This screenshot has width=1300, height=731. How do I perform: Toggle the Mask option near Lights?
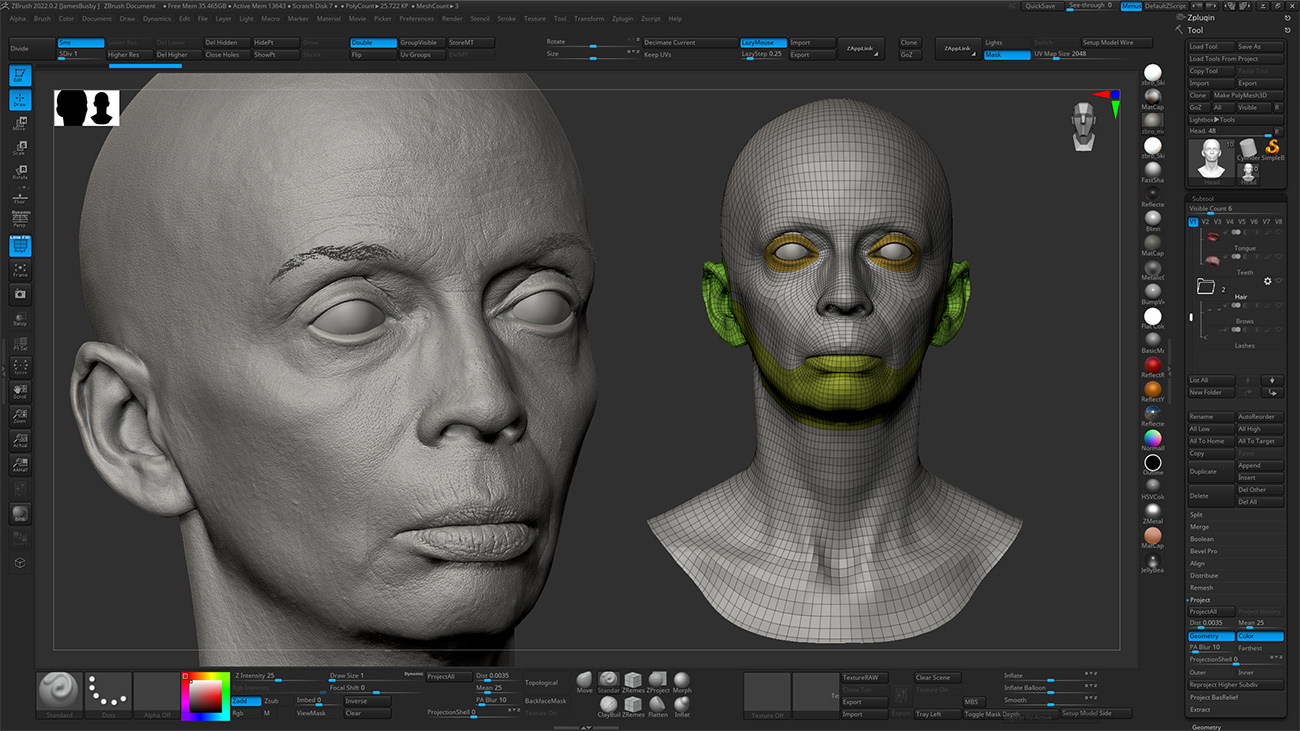click(x=1006, y=55)
